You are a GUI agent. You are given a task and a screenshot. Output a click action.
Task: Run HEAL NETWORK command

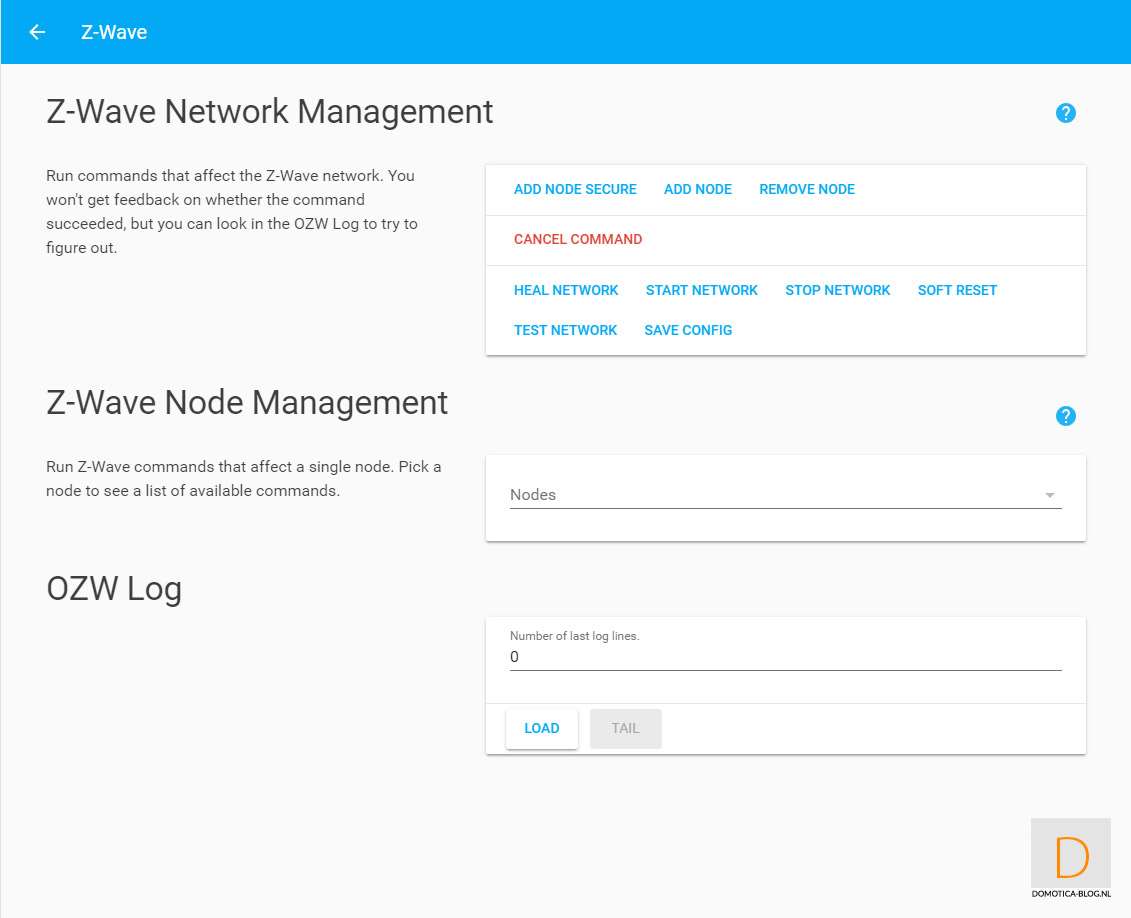566,290
